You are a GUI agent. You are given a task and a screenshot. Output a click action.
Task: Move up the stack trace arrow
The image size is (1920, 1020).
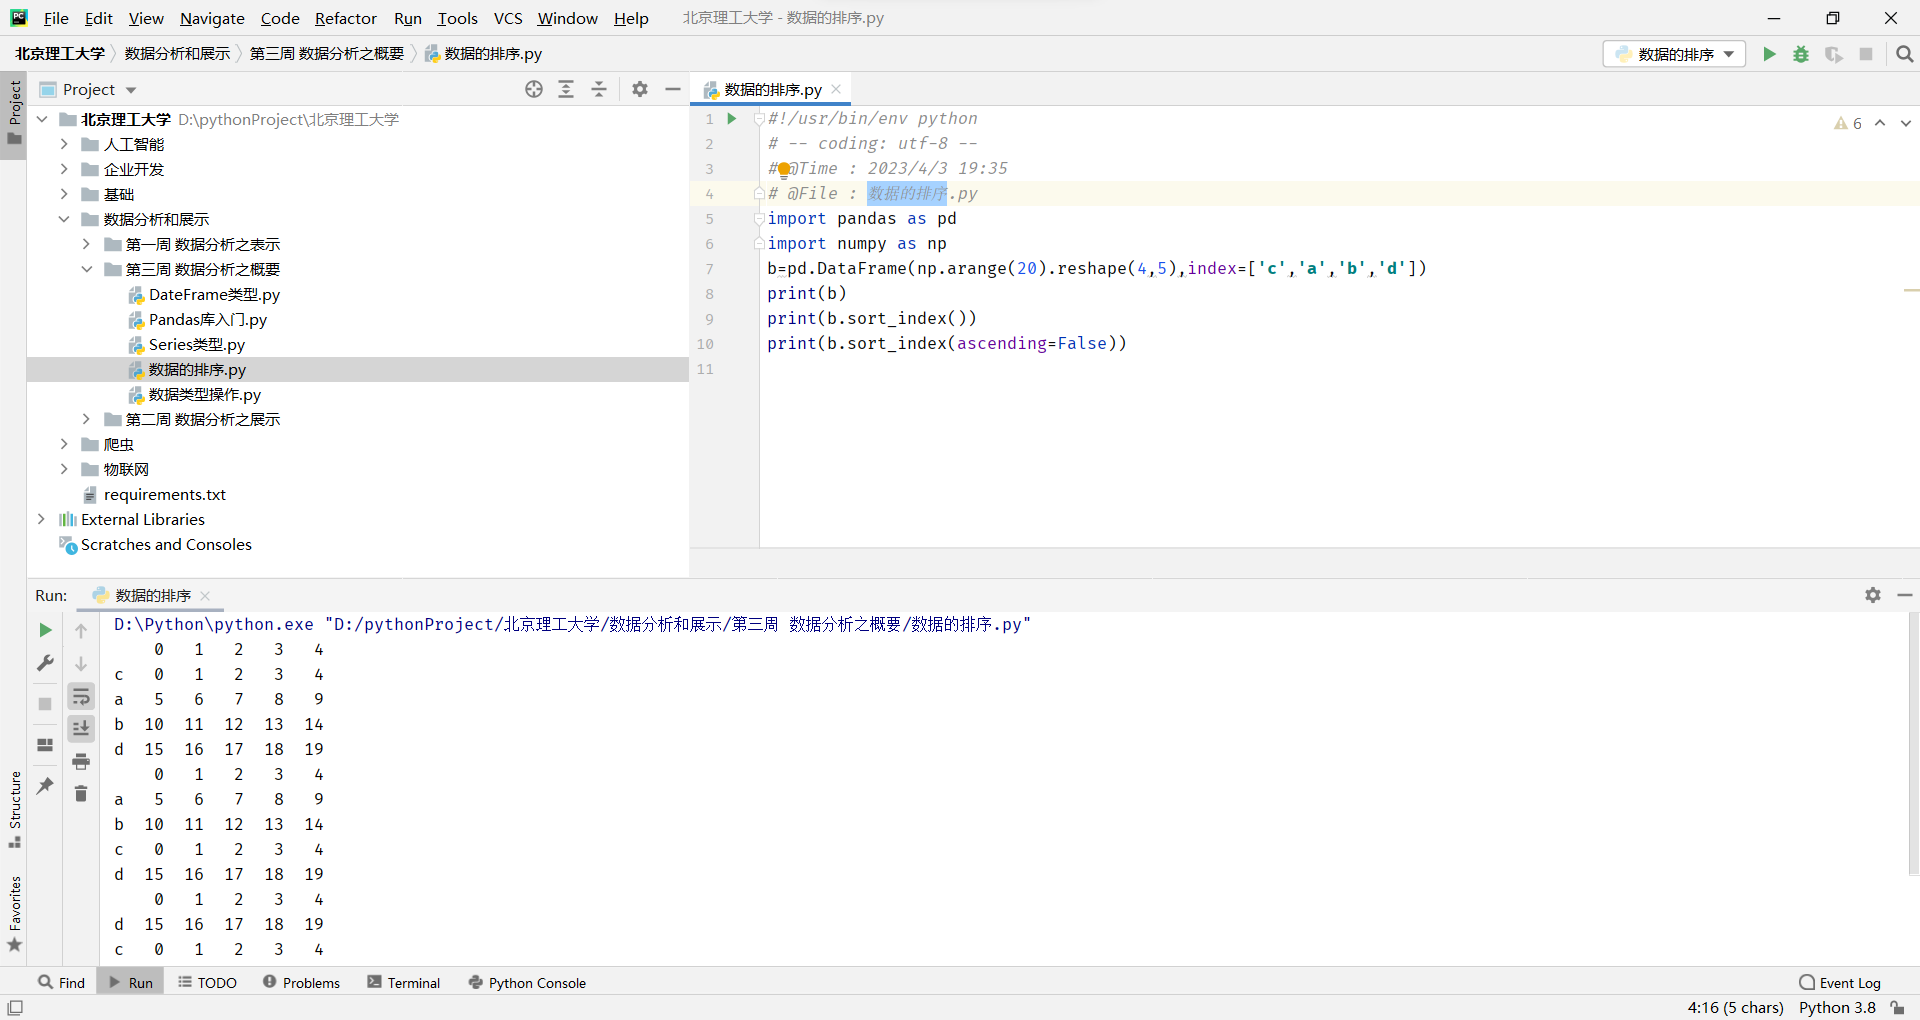[x=81, y=630]
